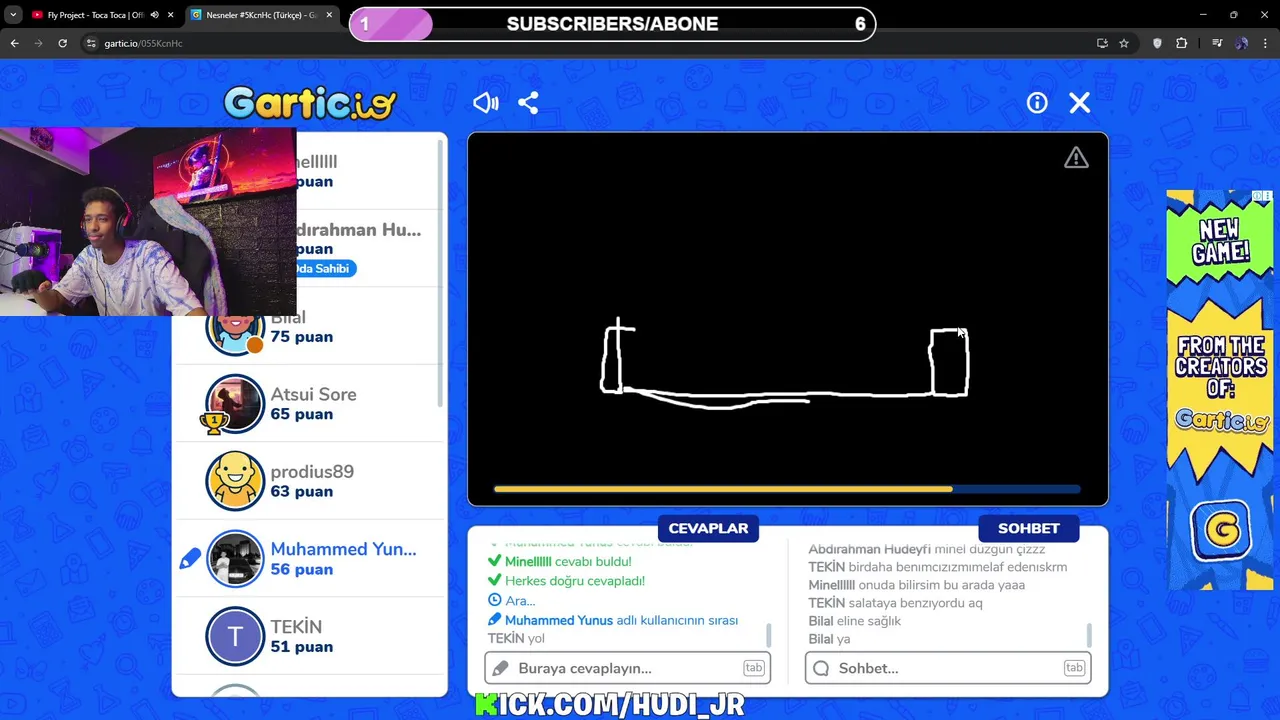The height and width of the screenshot is (720, 1280).
Task: Click the player name 'TEKİN' in list
Action: (x=296, y=627)
